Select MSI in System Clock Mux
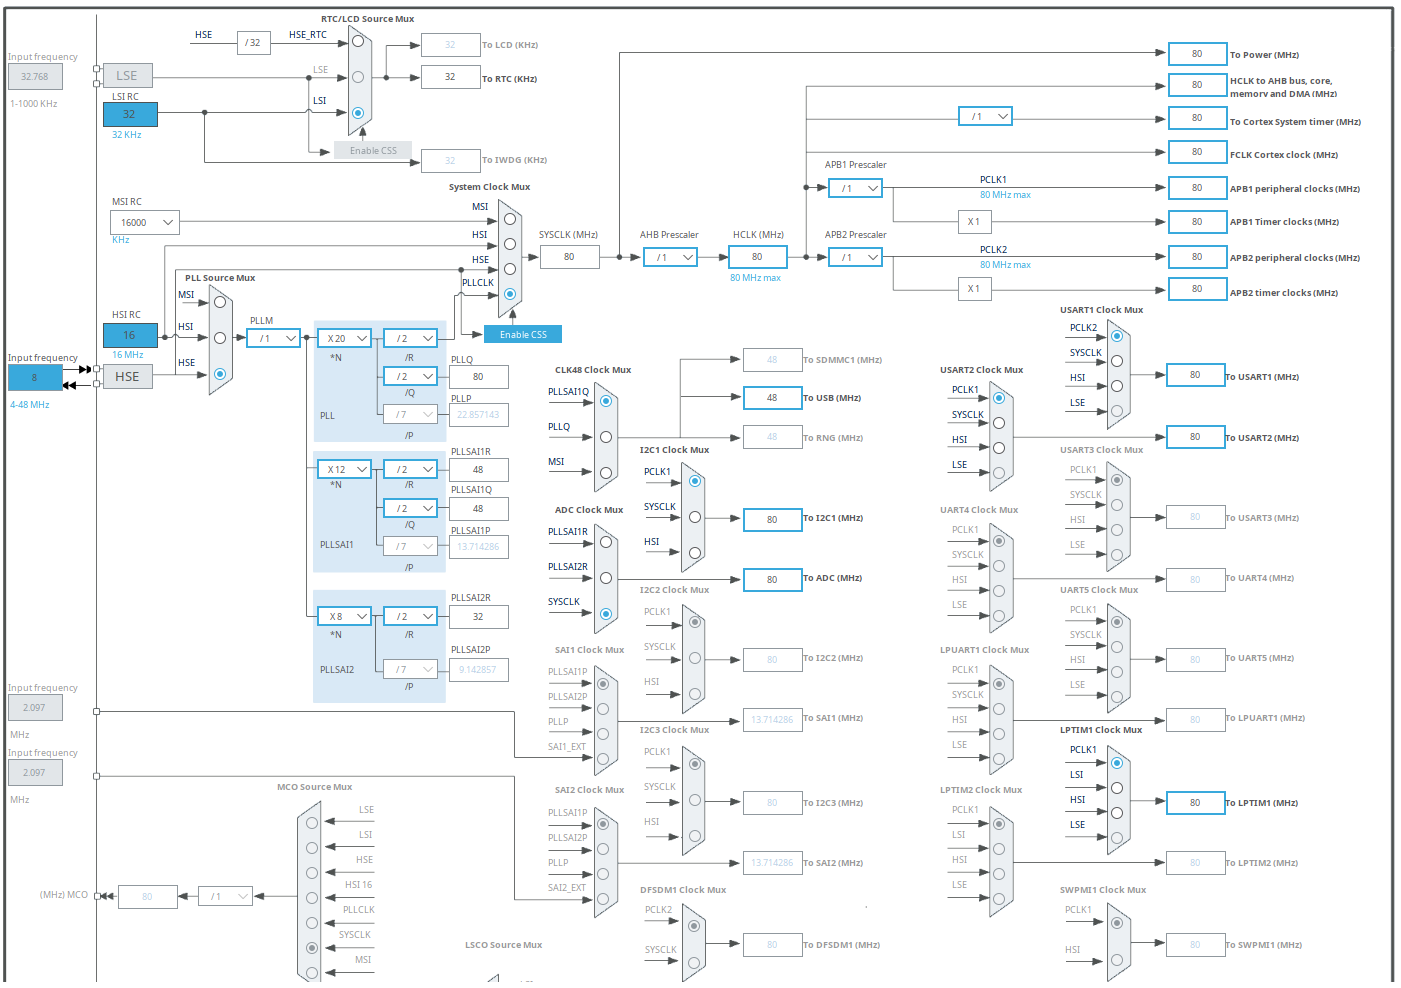Viewport: 1401px width, 988px height. [x=510, y=219]
